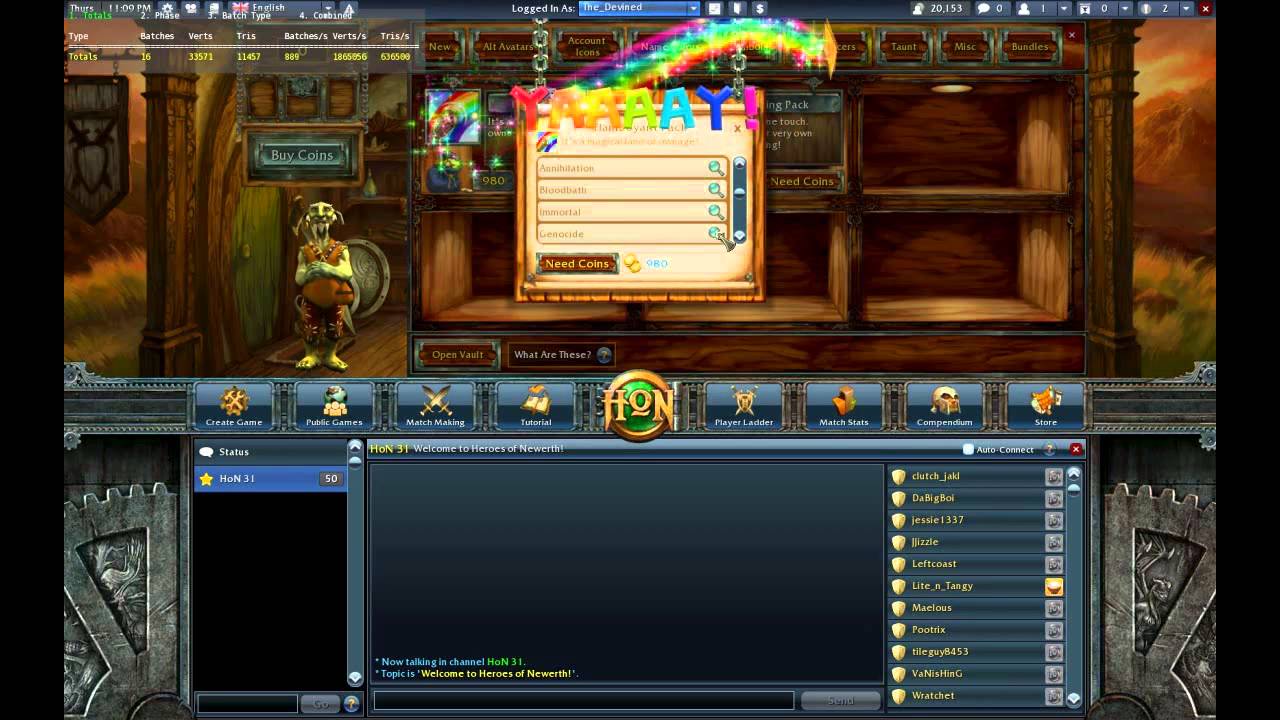
Task: Open the Store from the main bar
Action: click(x=1046, y=406)
